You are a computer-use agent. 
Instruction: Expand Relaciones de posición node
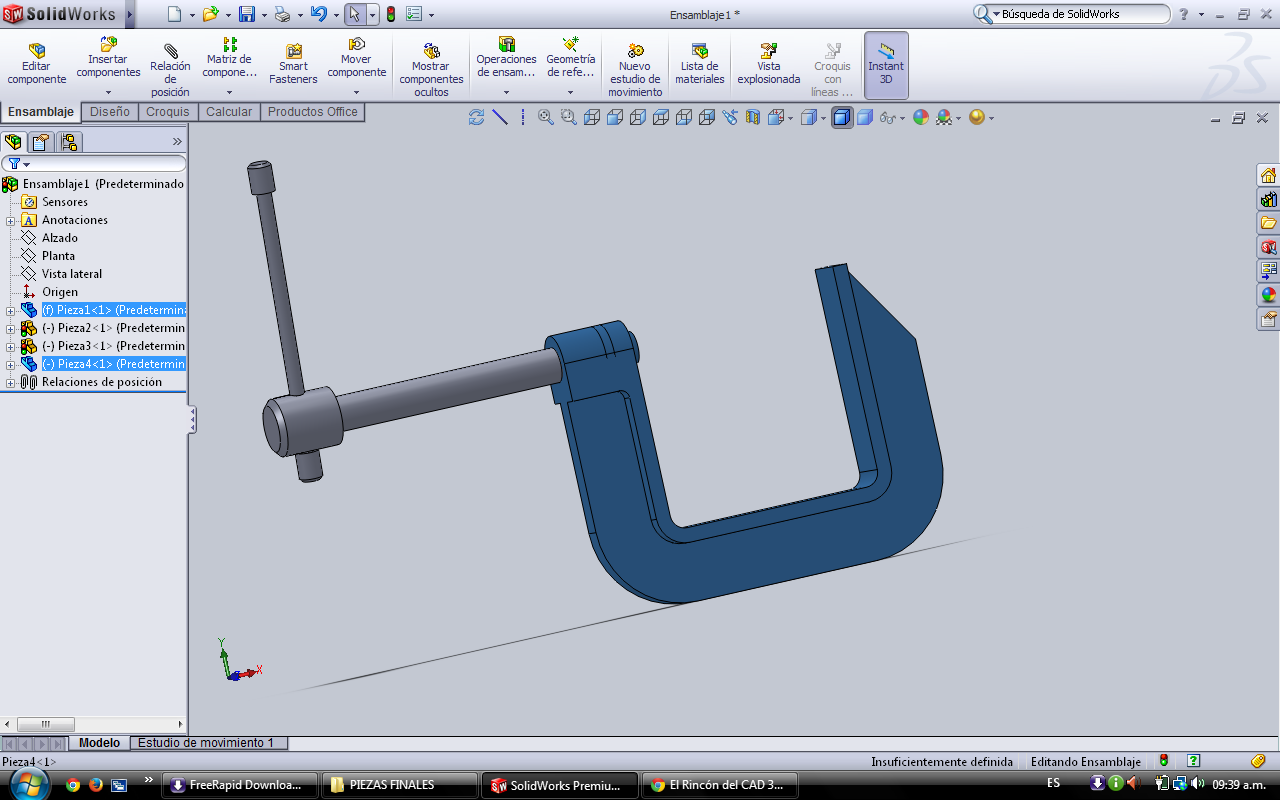(10, 382)
